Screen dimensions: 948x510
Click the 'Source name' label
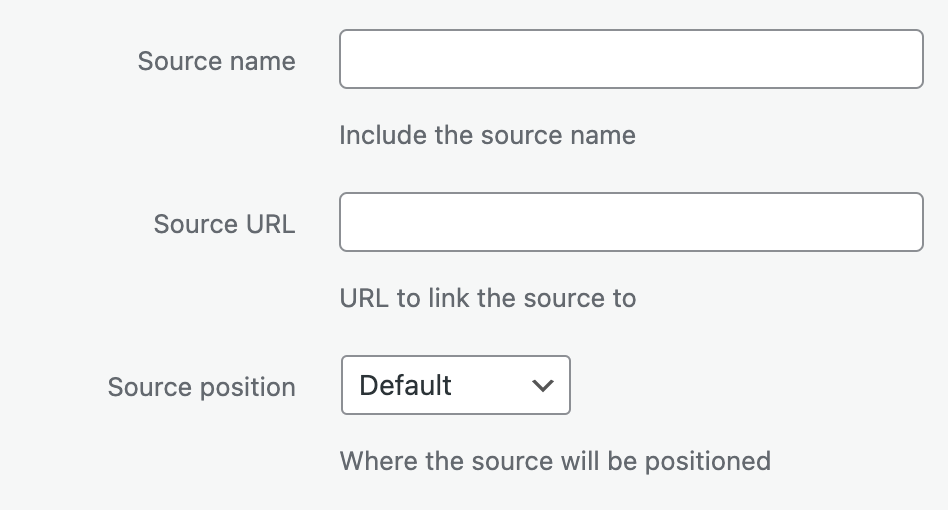pyautogui.click(x=216, y=61)
